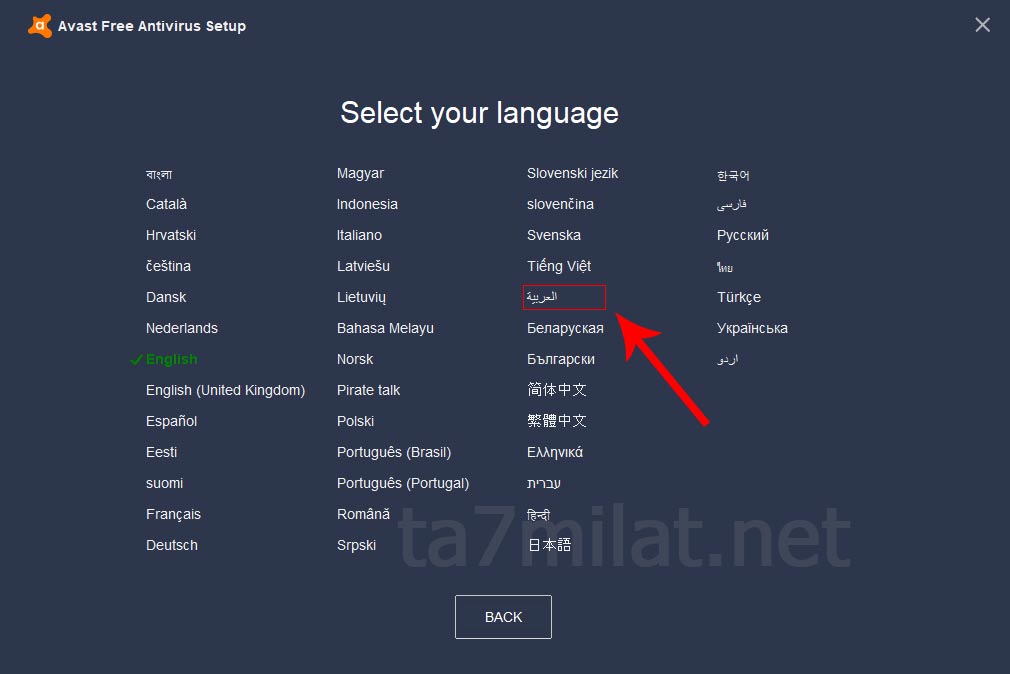
Task: Pick Svenska language
Action: 553,235
